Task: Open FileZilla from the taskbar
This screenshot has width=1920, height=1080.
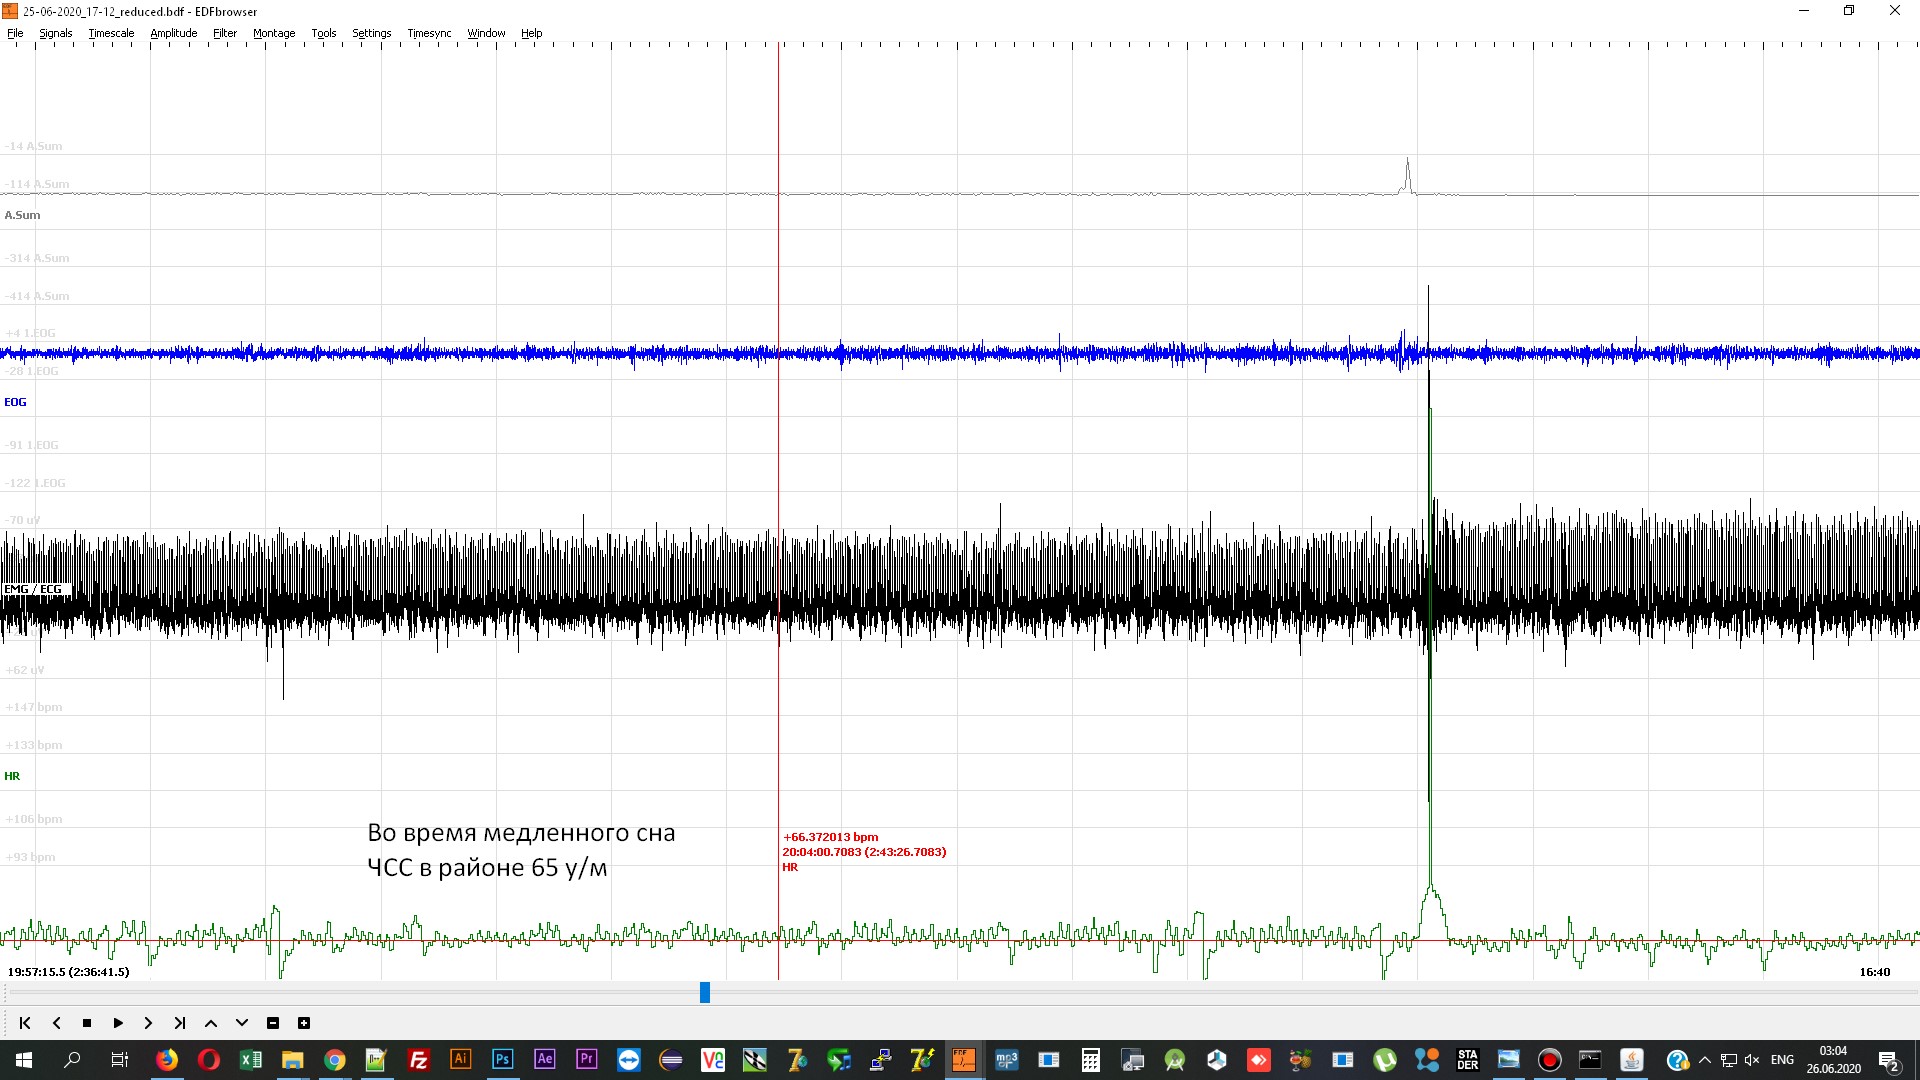Action: point(419,1060)
